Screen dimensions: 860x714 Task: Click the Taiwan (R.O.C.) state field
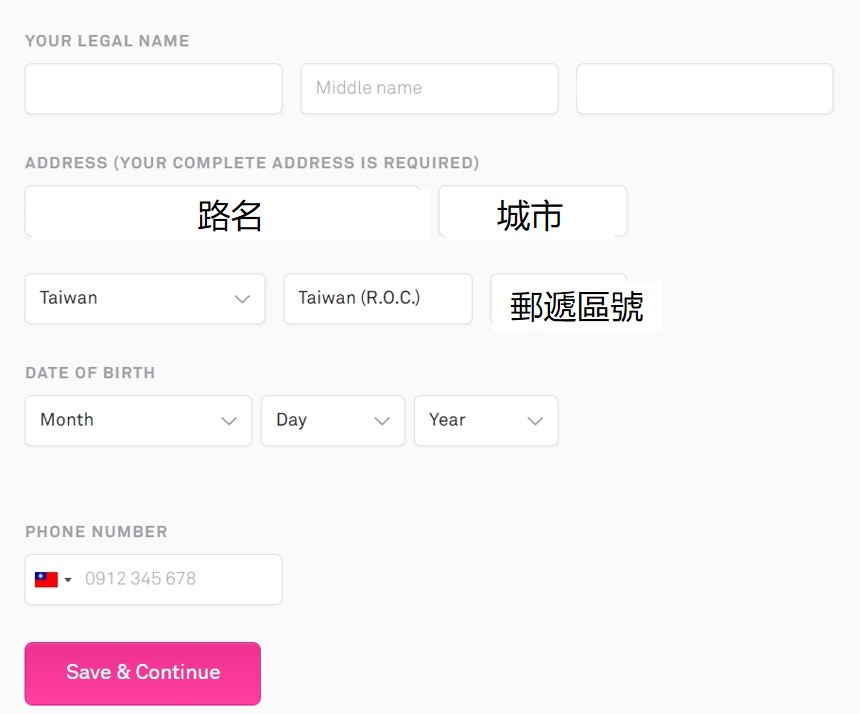(x=378, y=299)
